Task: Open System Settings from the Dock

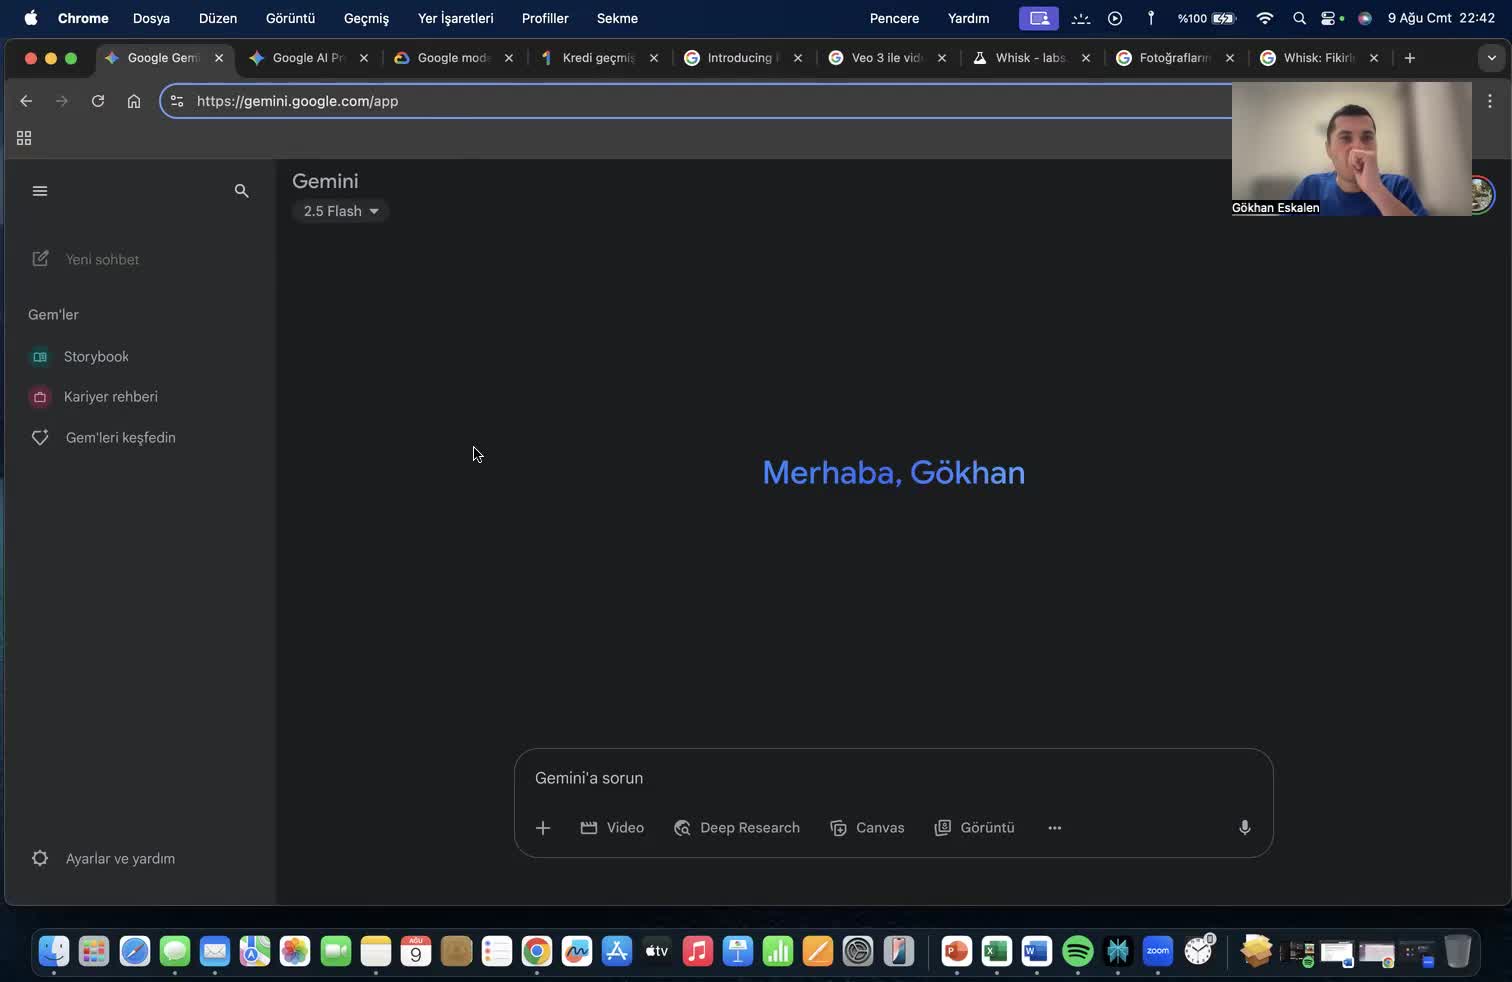Action: coord(858,951)
